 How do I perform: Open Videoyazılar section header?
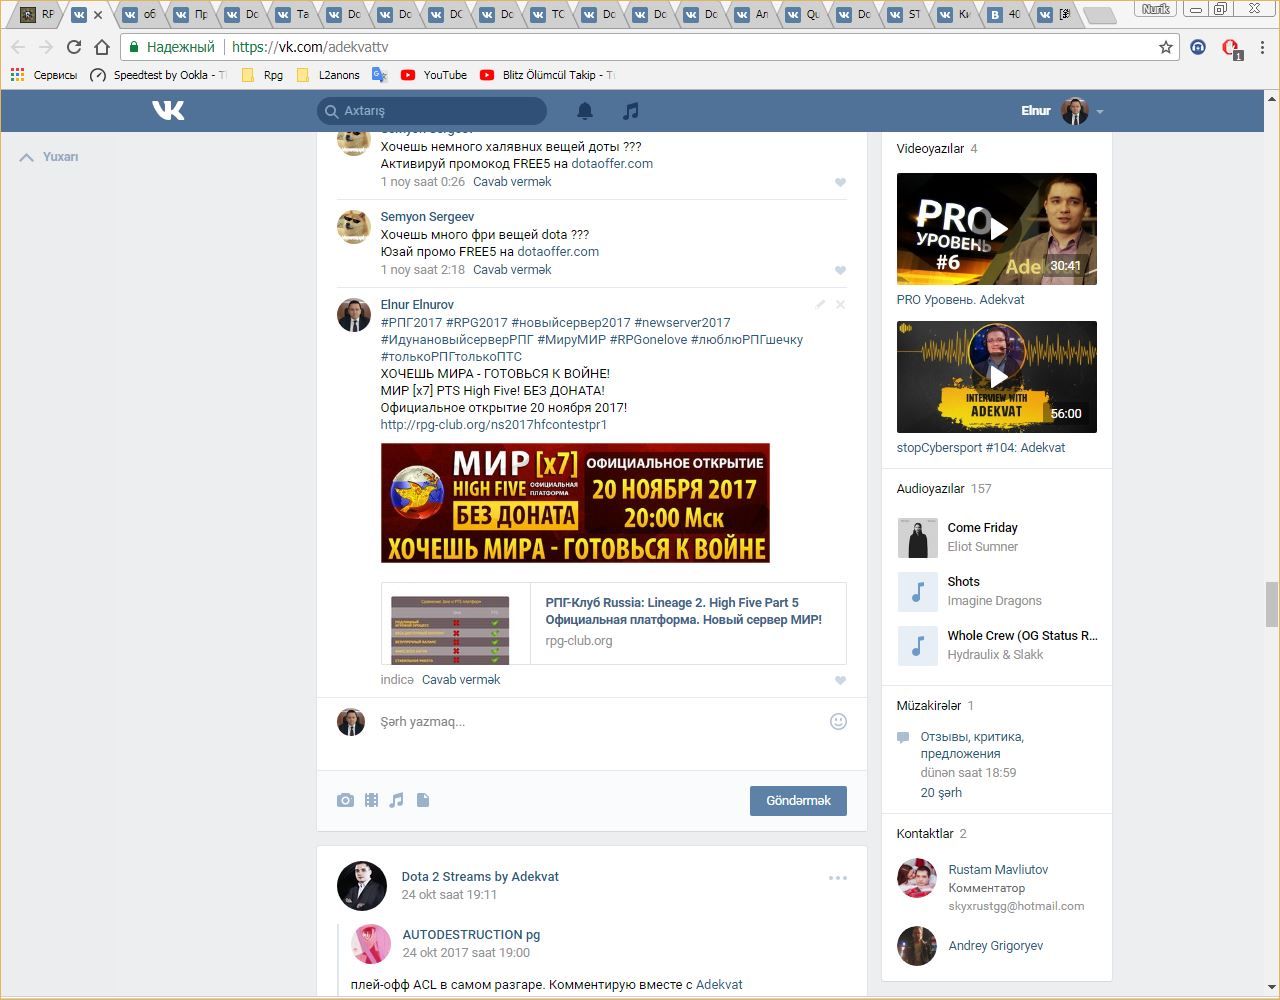[x=930, y=148]
